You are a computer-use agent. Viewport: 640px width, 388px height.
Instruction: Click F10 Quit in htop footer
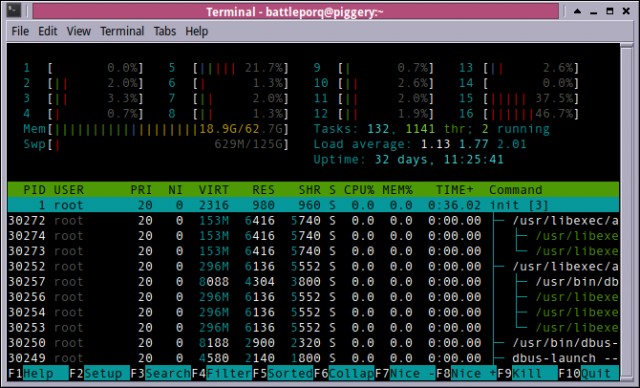tap(589, 373)
